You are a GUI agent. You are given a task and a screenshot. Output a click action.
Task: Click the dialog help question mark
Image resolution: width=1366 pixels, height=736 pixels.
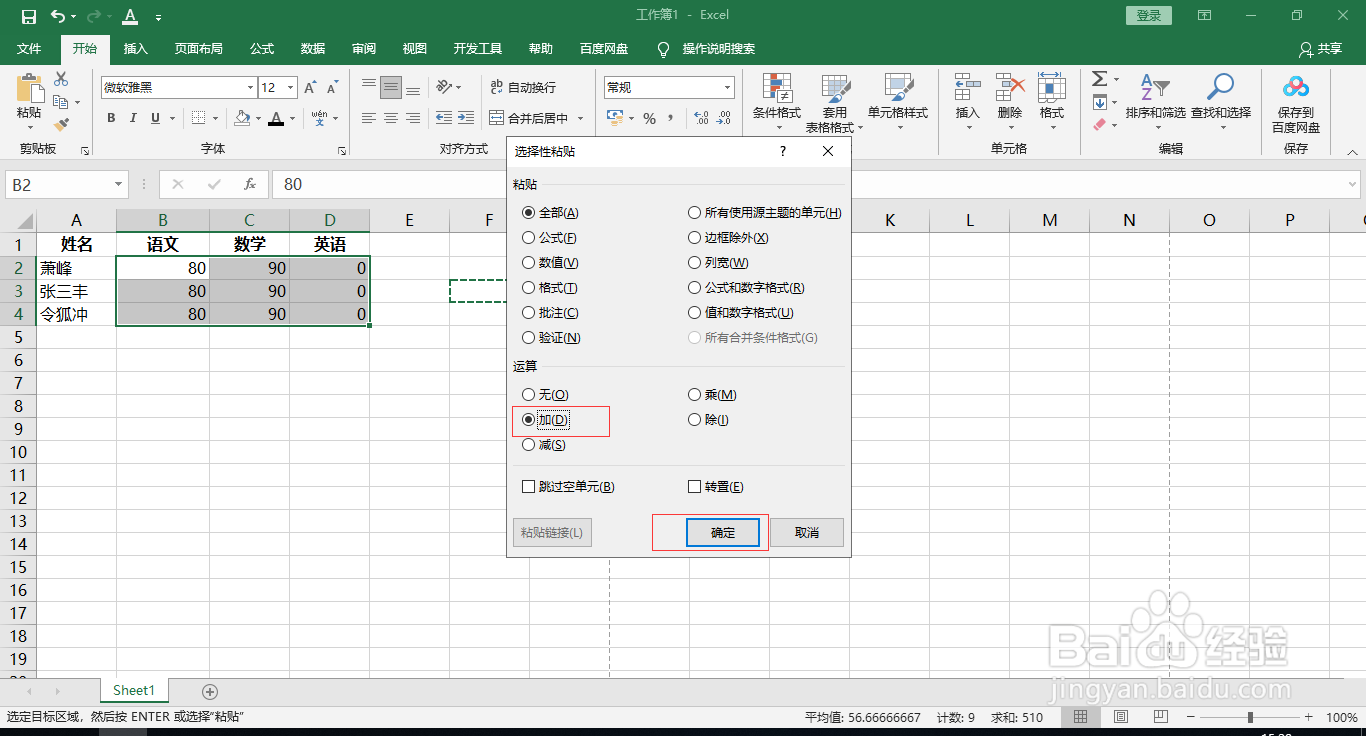tap(782, 151)
